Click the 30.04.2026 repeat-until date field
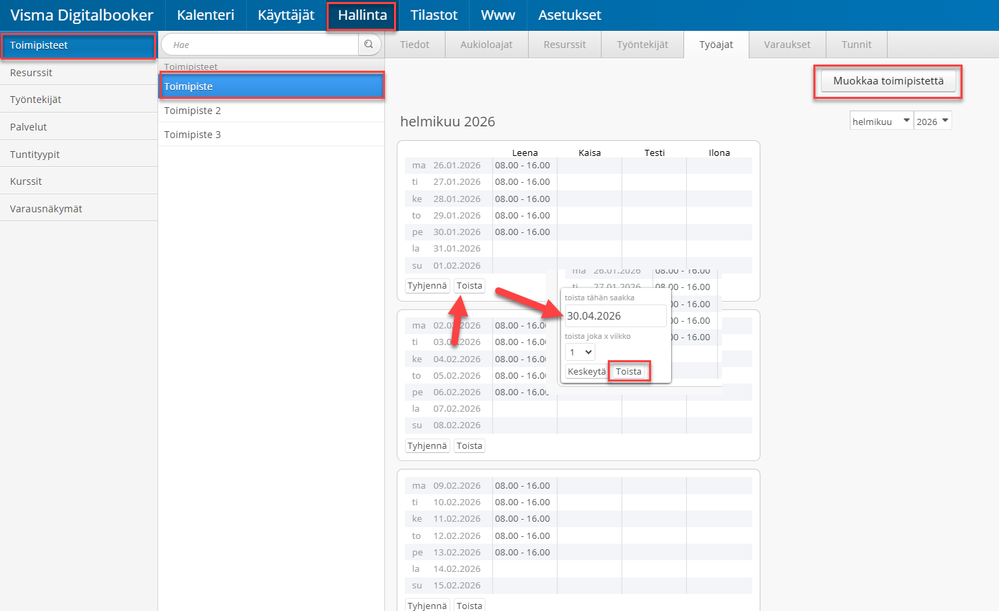 coord(615,315)
